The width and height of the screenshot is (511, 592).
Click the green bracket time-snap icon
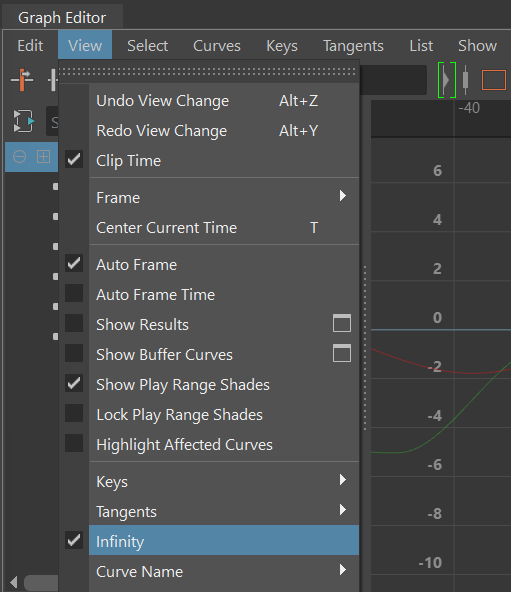[447, 80]
